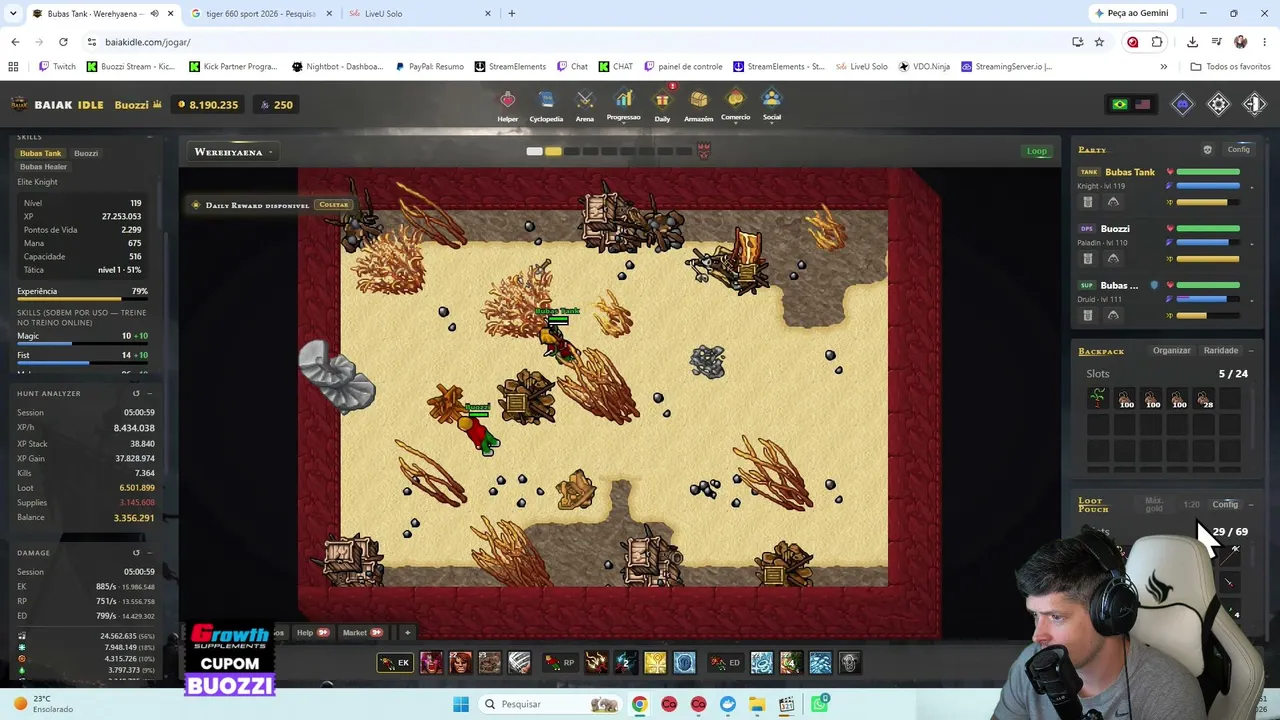Toggle the EK hotbar group button
This screenshot has width=1280, height=720.
pos(394,662)
